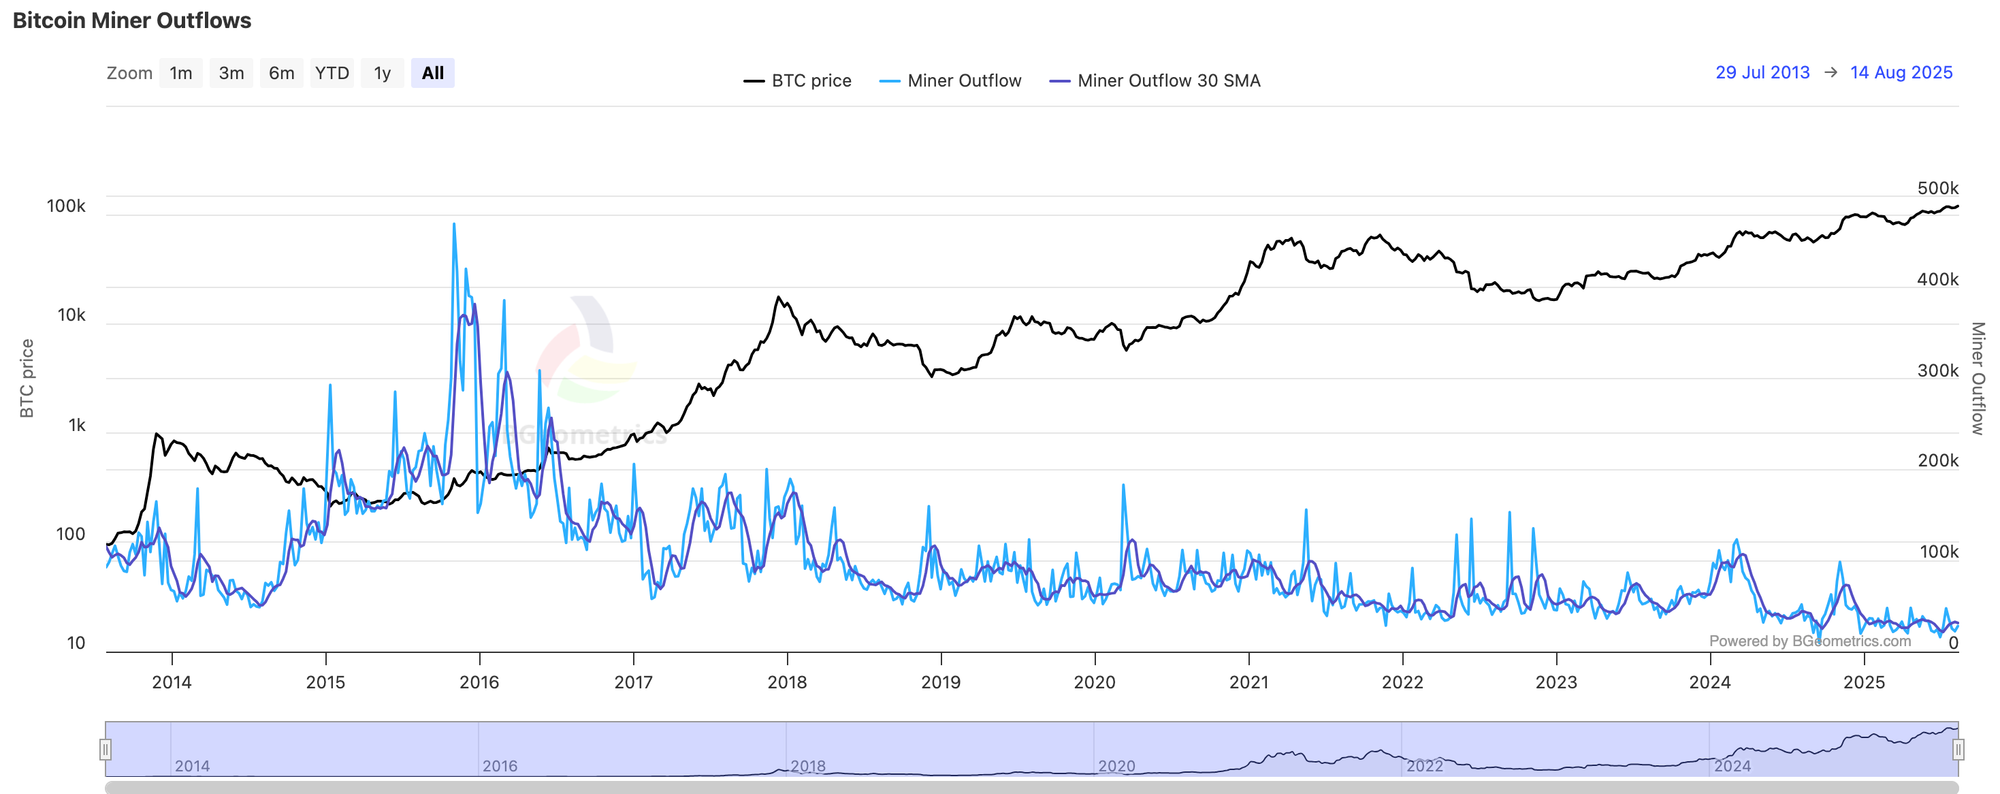Image resolution: width=2000 pixels, height=794 pixels.
Task: Click the 2018 label in navigator
Action: click(x=808, y=766)
